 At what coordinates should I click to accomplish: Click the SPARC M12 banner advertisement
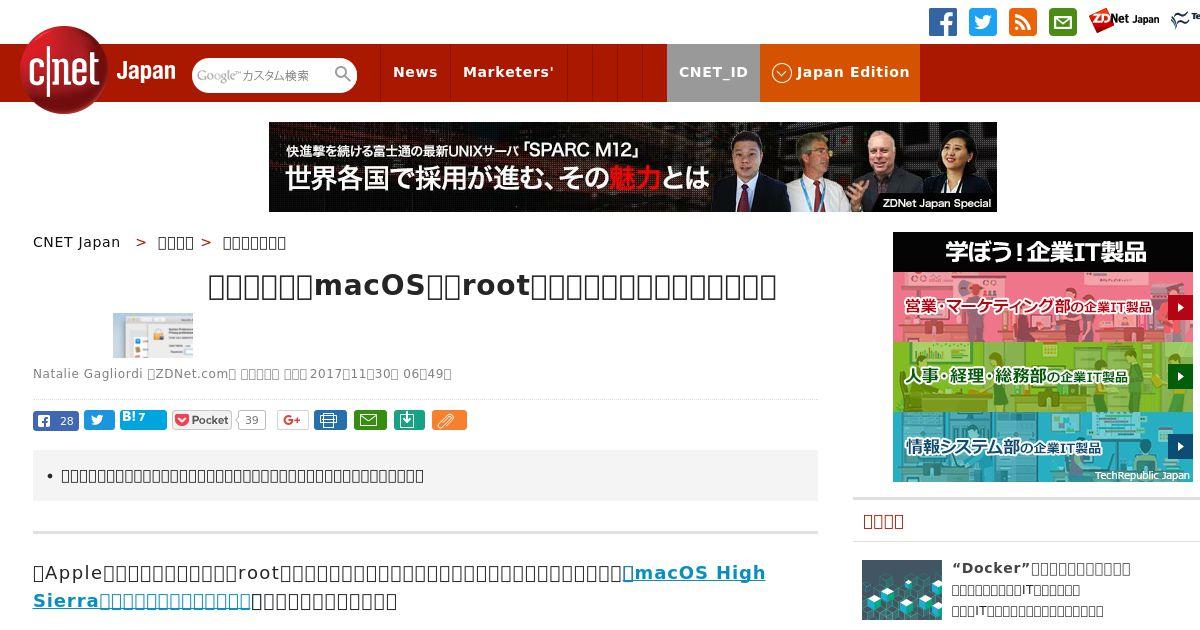[633, 167]
